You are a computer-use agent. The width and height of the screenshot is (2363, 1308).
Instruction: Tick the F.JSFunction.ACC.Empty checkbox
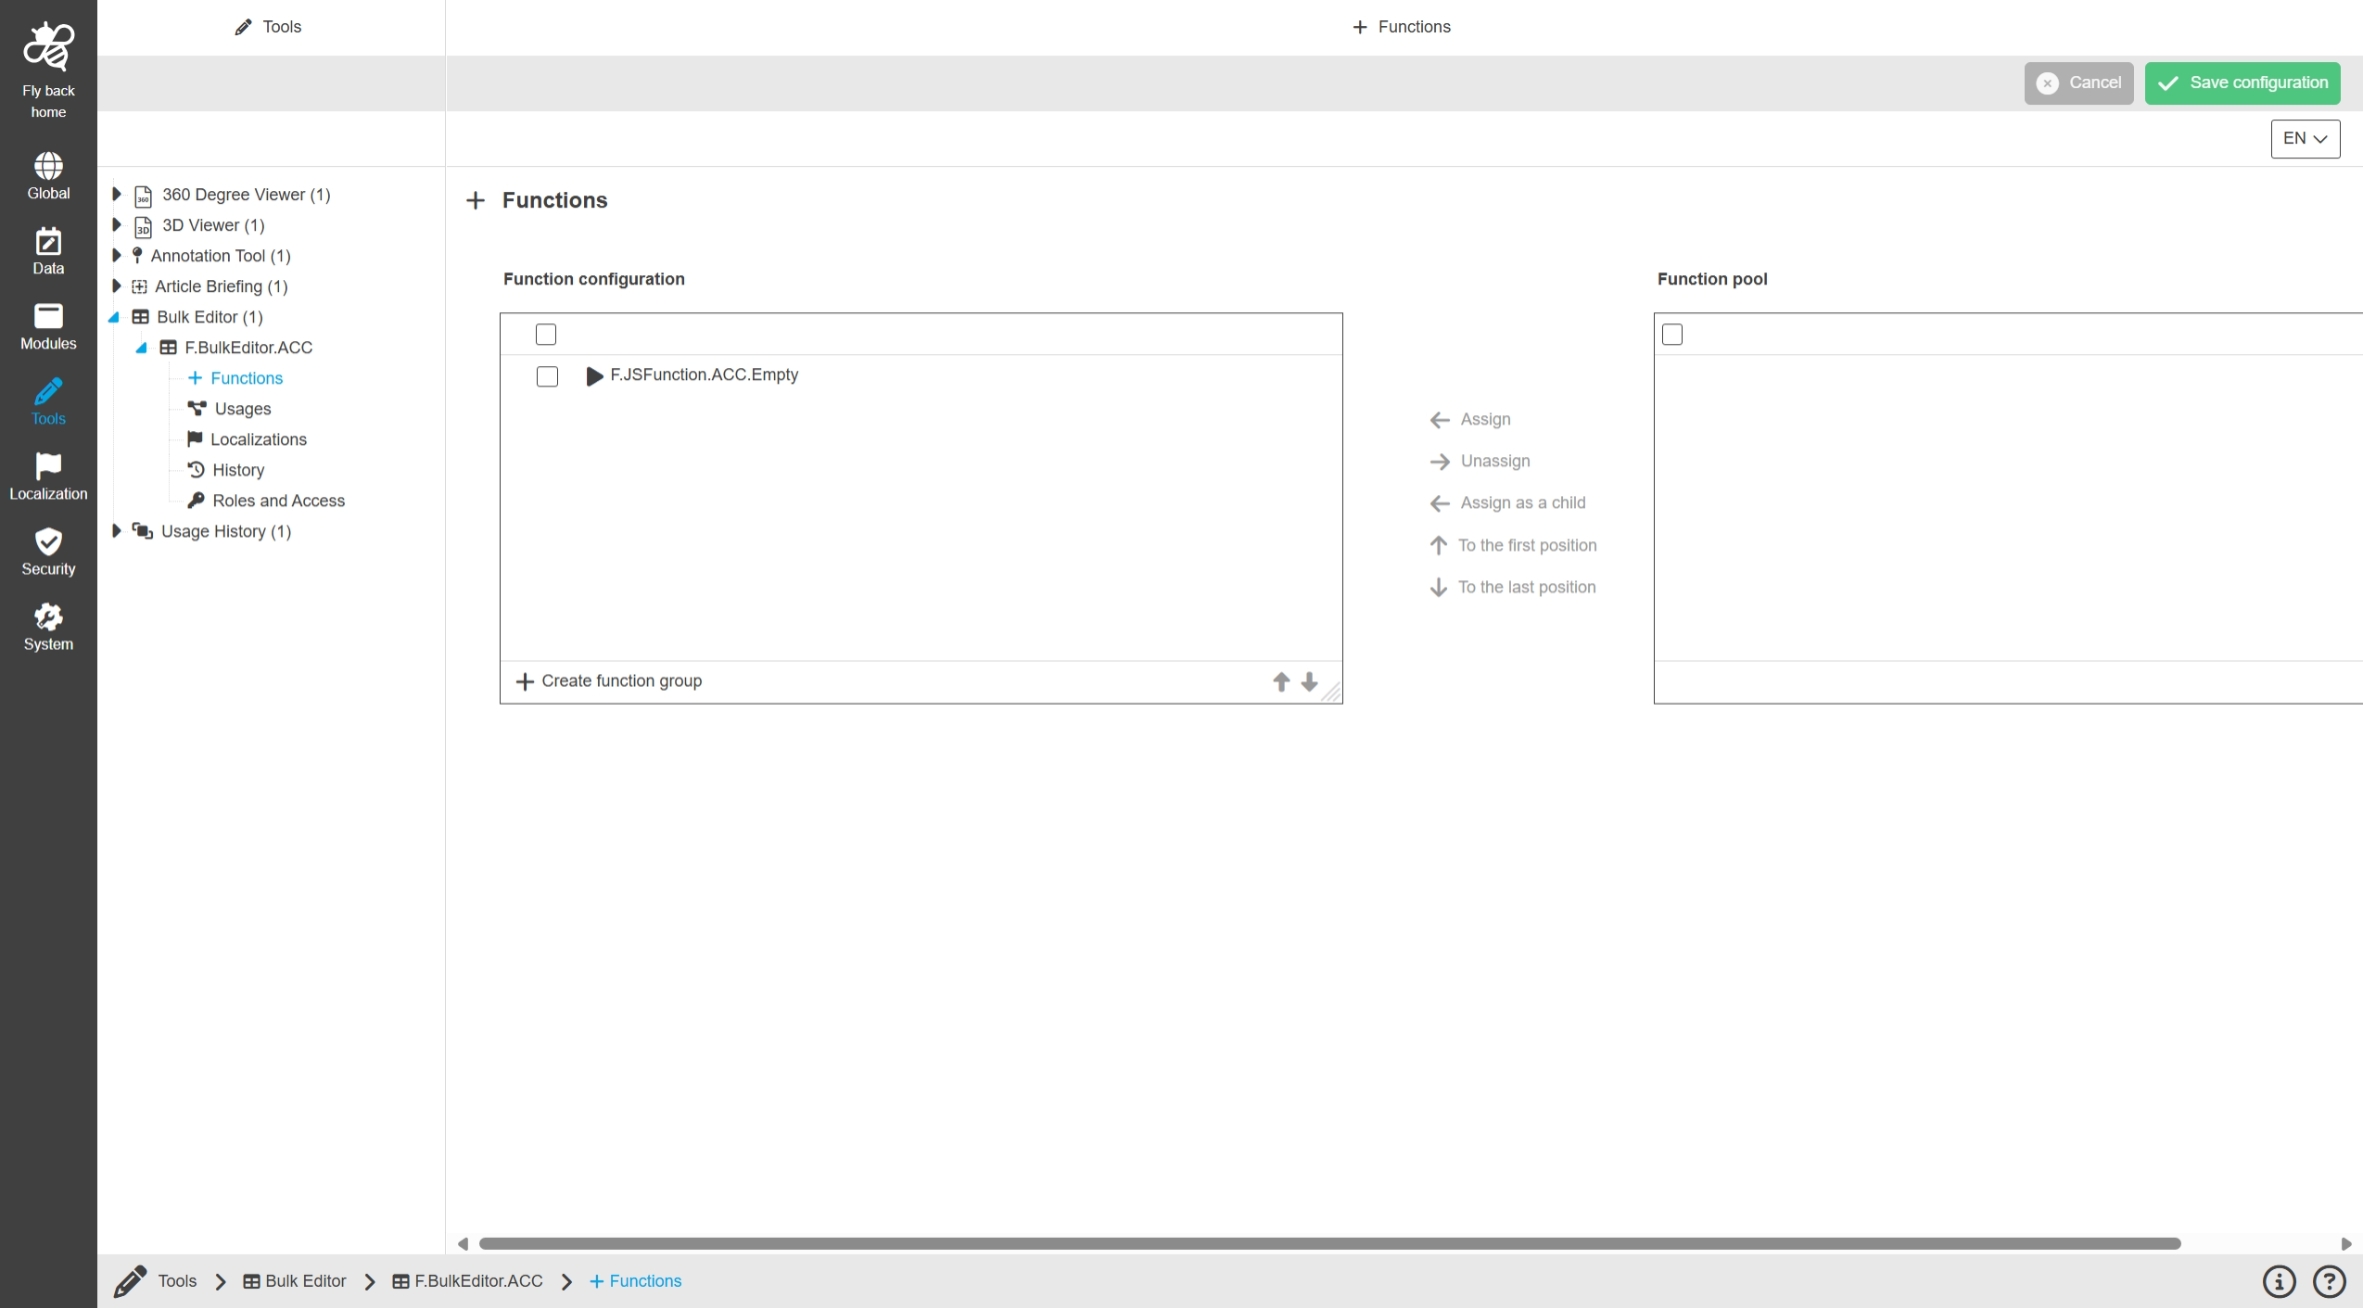click(x=547, y=376)
